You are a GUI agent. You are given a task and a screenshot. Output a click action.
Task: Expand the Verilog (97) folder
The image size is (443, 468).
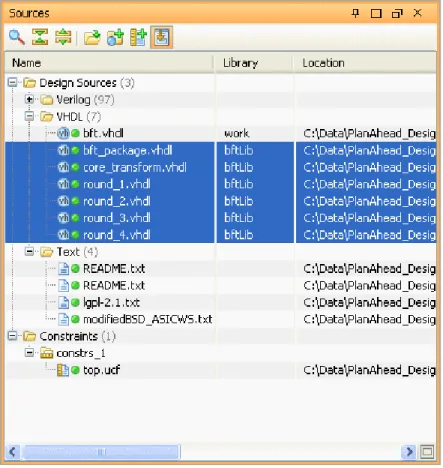29,99
